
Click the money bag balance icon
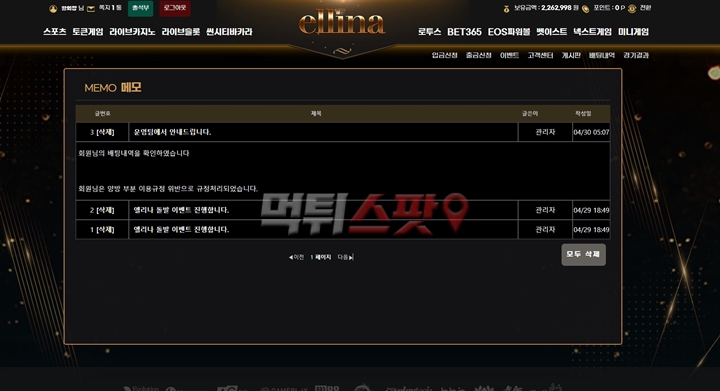pyautogui.click(x=506, y=9)
